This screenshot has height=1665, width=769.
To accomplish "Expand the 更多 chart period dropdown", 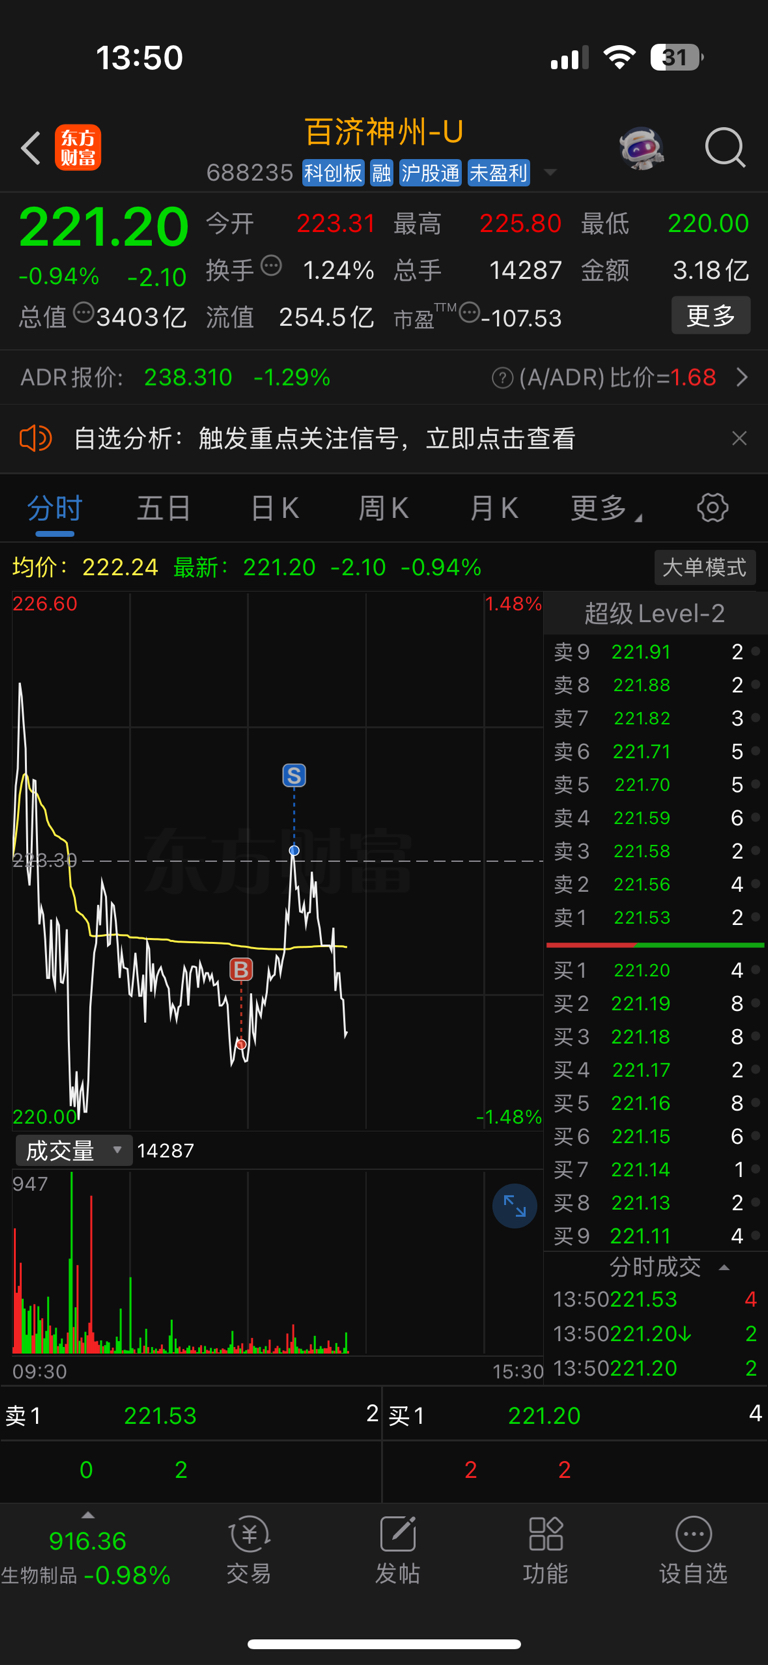I will [x=606, y=509].
